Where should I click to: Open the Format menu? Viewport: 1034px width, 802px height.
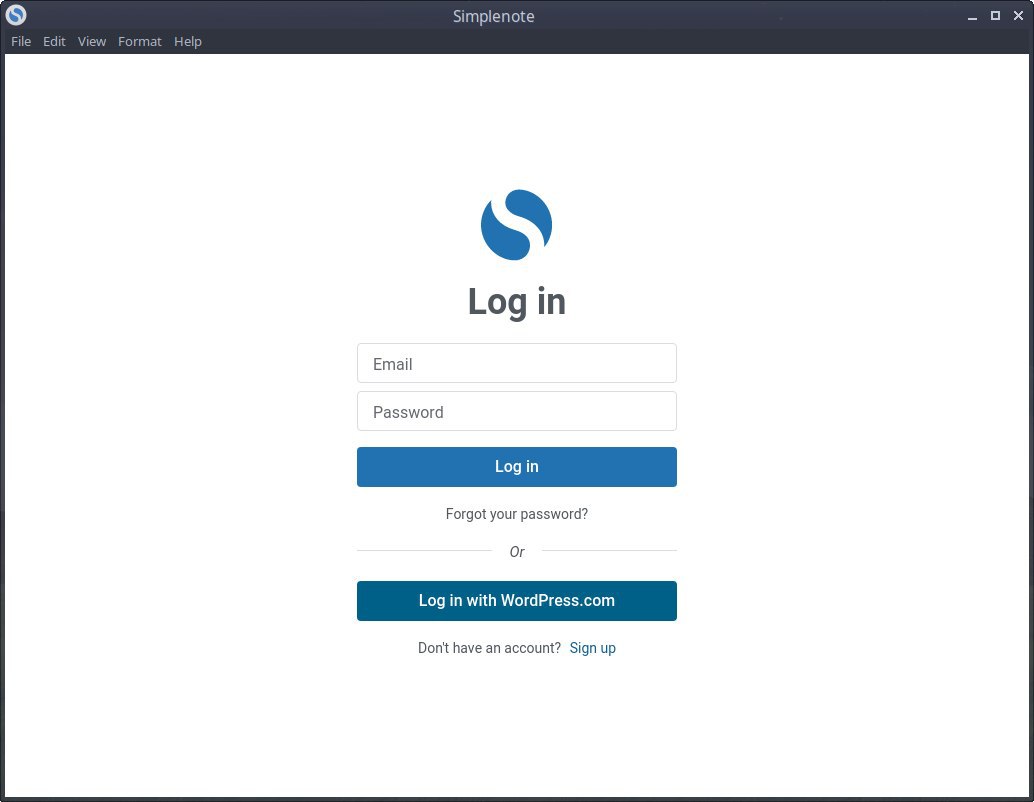pos(140,42)
